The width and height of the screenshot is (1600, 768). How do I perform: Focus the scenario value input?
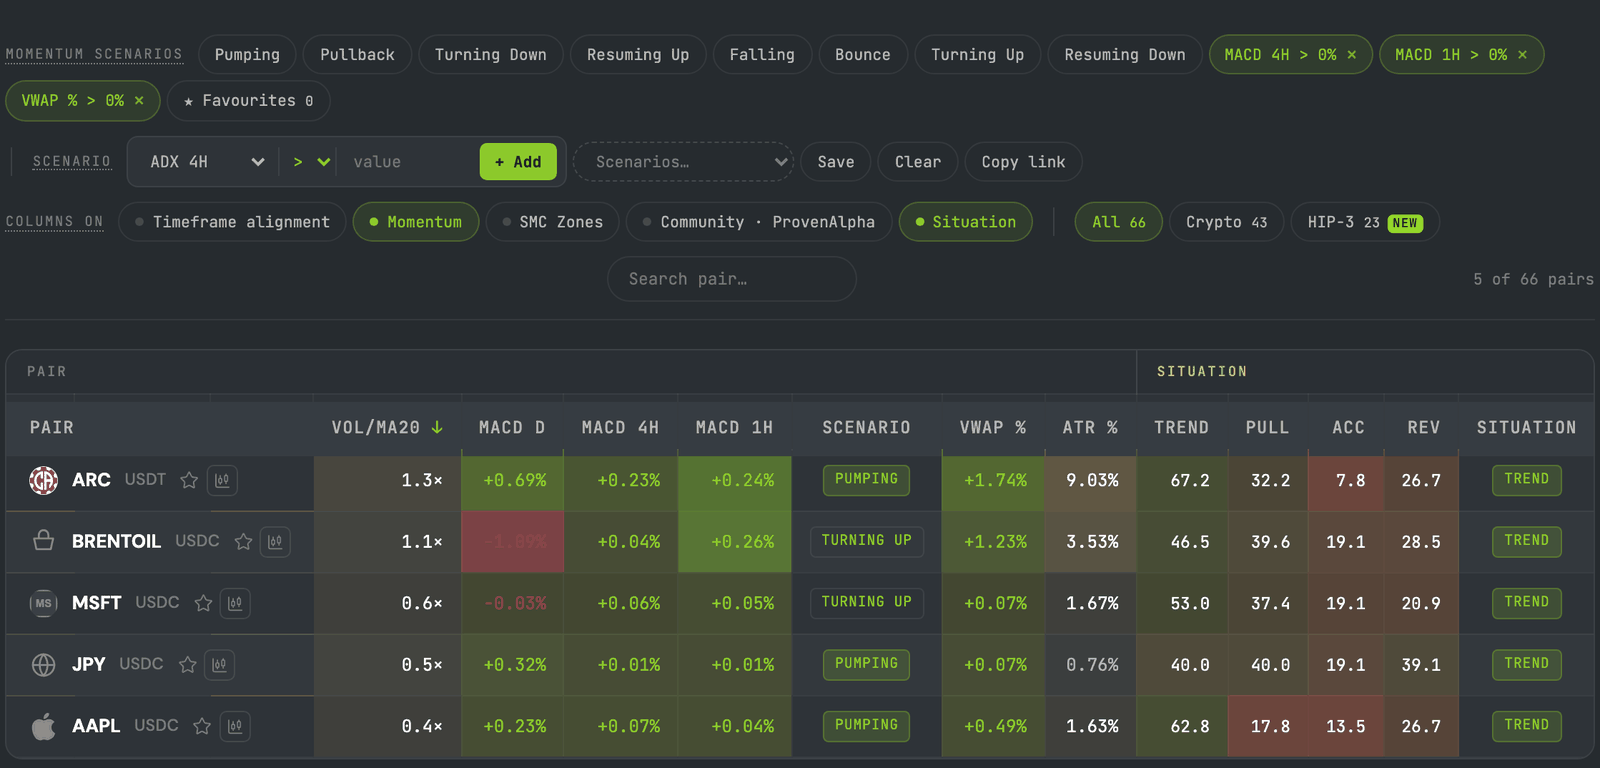(409, 162)
